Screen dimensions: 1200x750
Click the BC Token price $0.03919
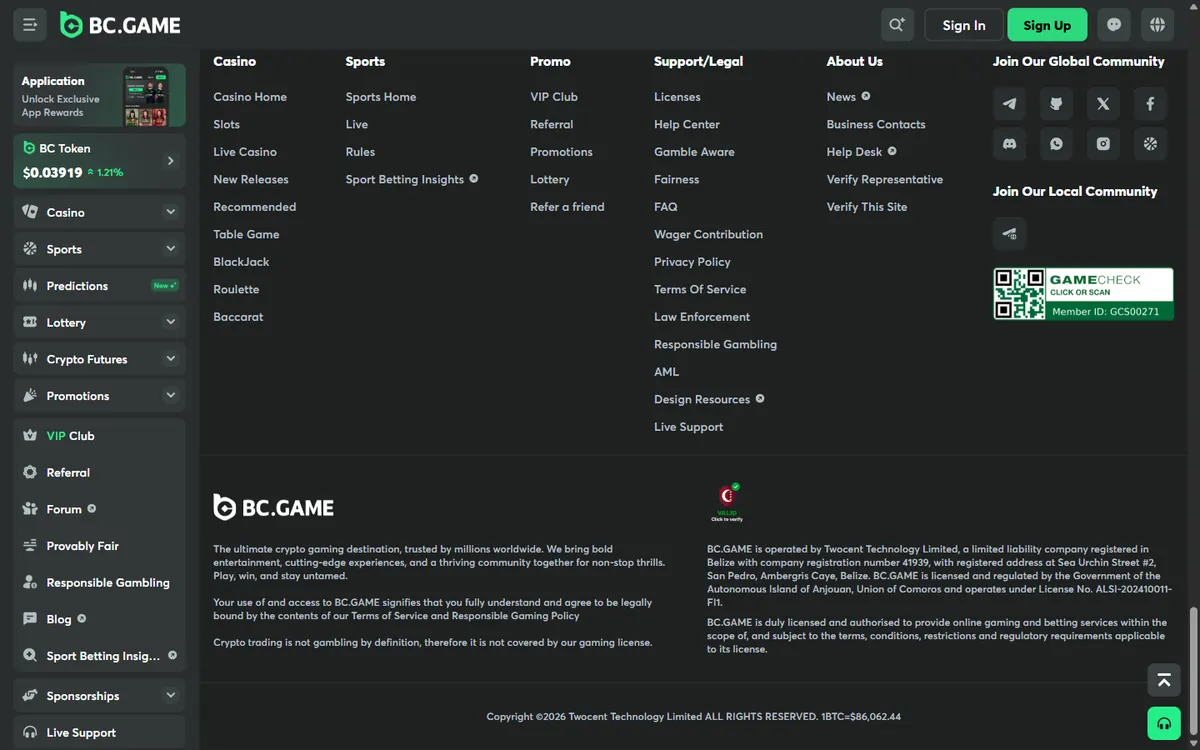tap(53, 172)
